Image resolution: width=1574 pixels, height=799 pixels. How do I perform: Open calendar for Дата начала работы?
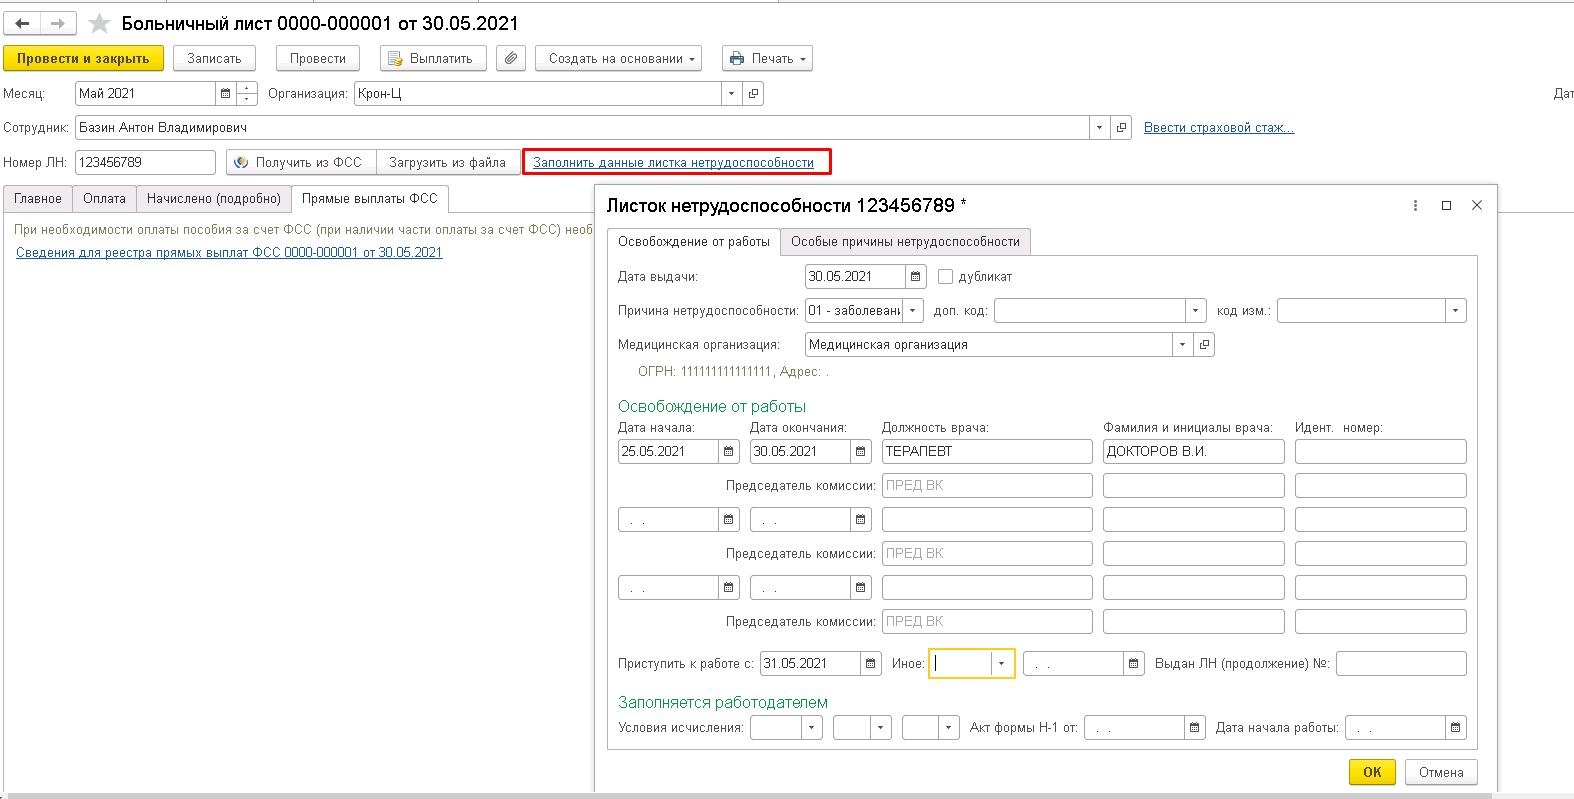click(1456, 728)
